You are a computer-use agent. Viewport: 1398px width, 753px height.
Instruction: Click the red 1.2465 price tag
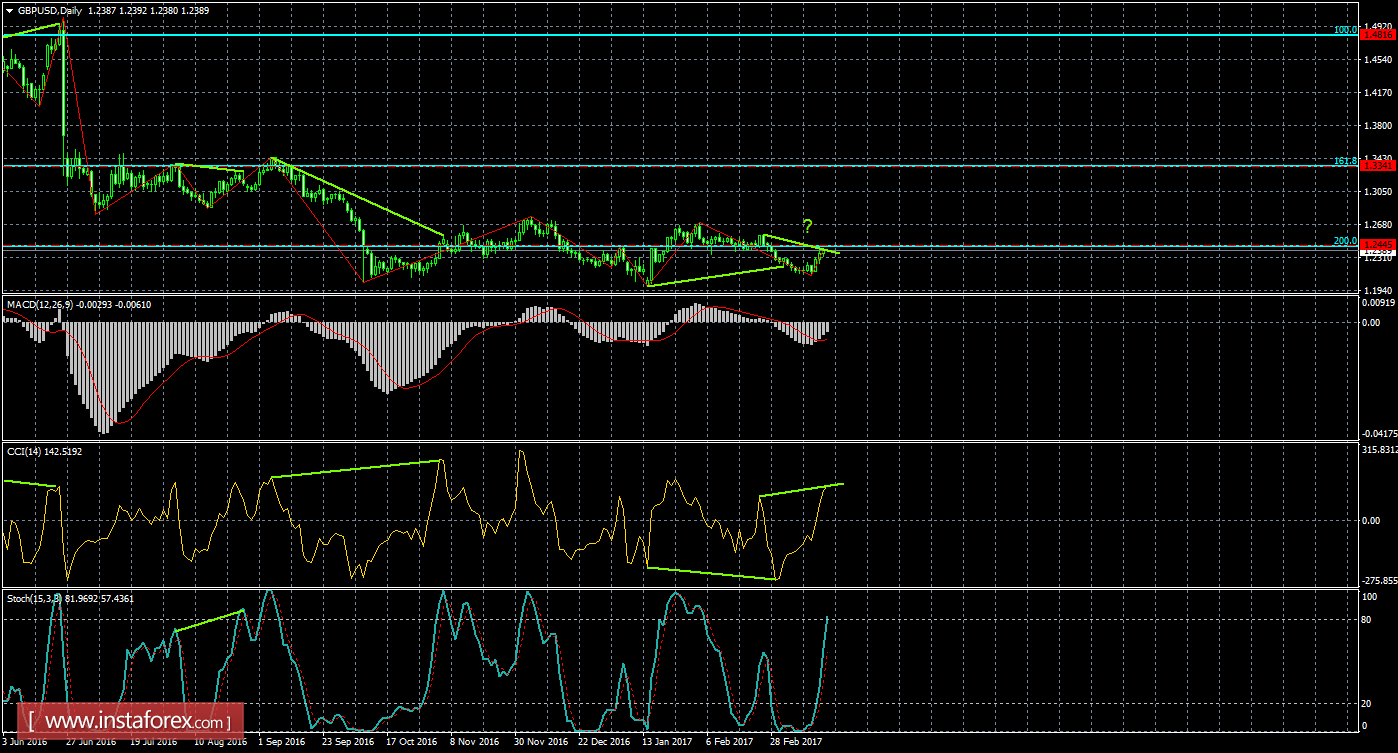(1378, 243)
